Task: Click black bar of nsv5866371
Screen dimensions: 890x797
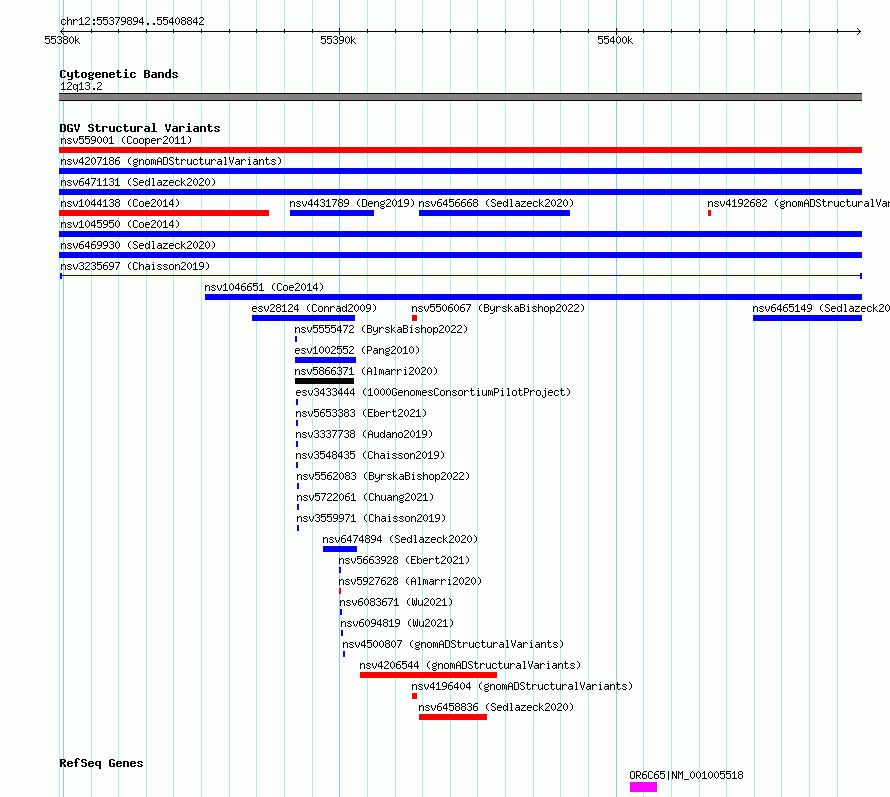Action: [x=325, y=381]
